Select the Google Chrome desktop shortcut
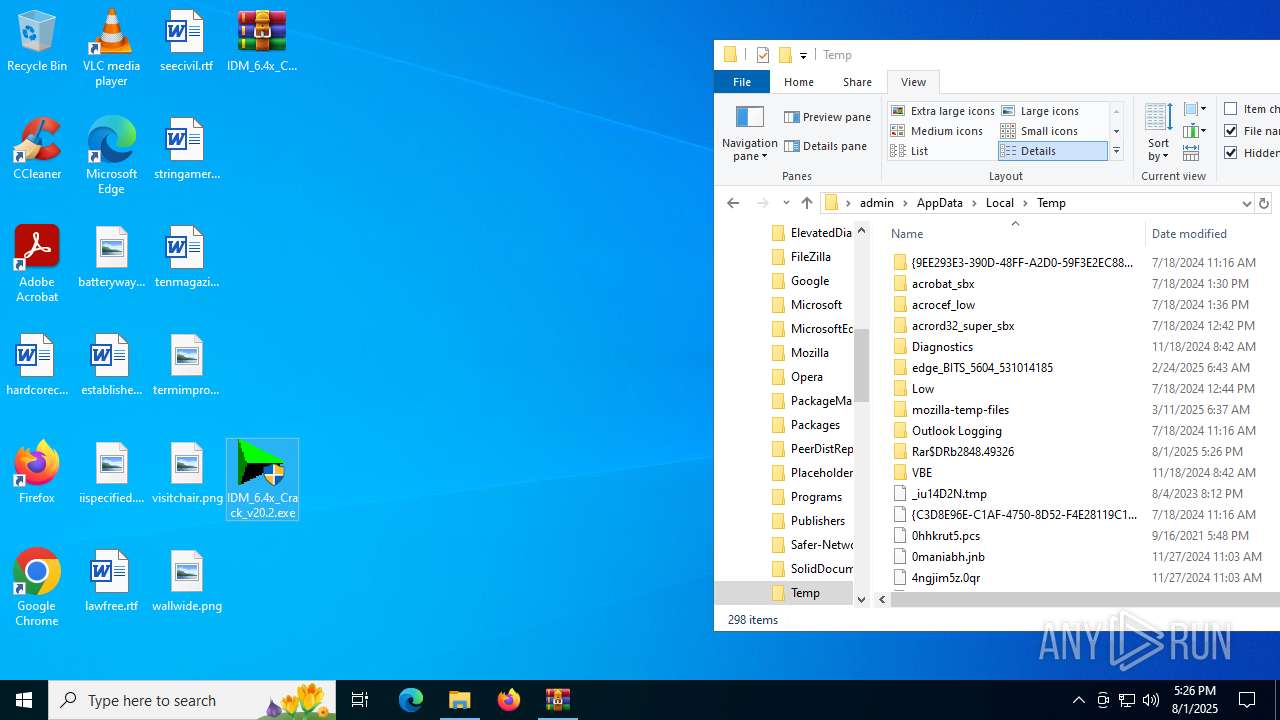1280x720 pixels. point(37,588)
